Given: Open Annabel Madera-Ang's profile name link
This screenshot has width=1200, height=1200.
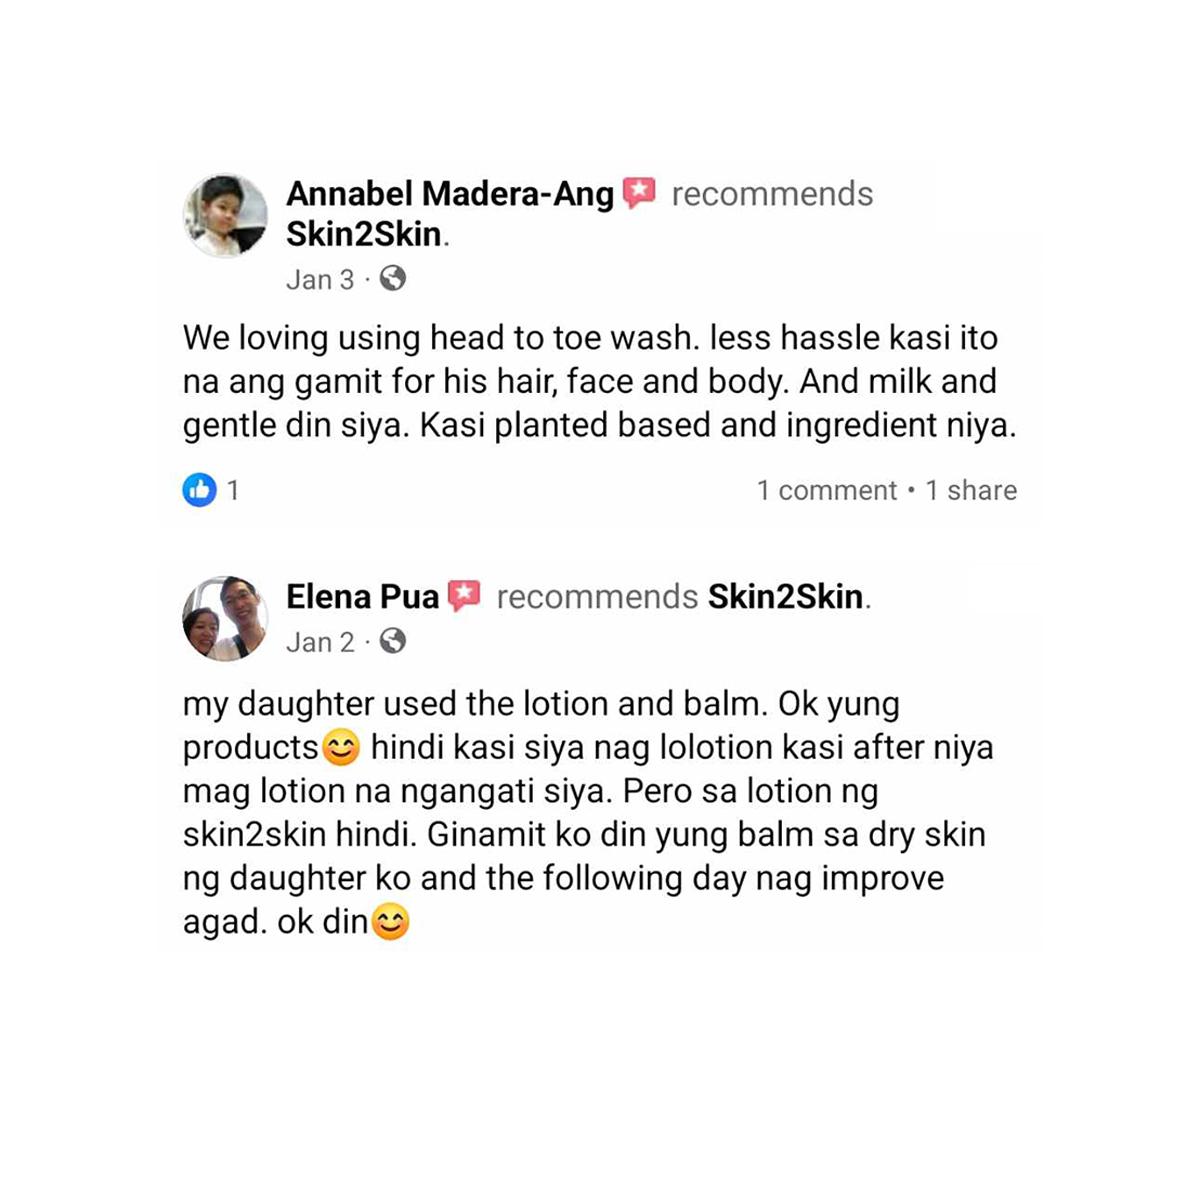Looking at the screenshot, I should (450, 193).
